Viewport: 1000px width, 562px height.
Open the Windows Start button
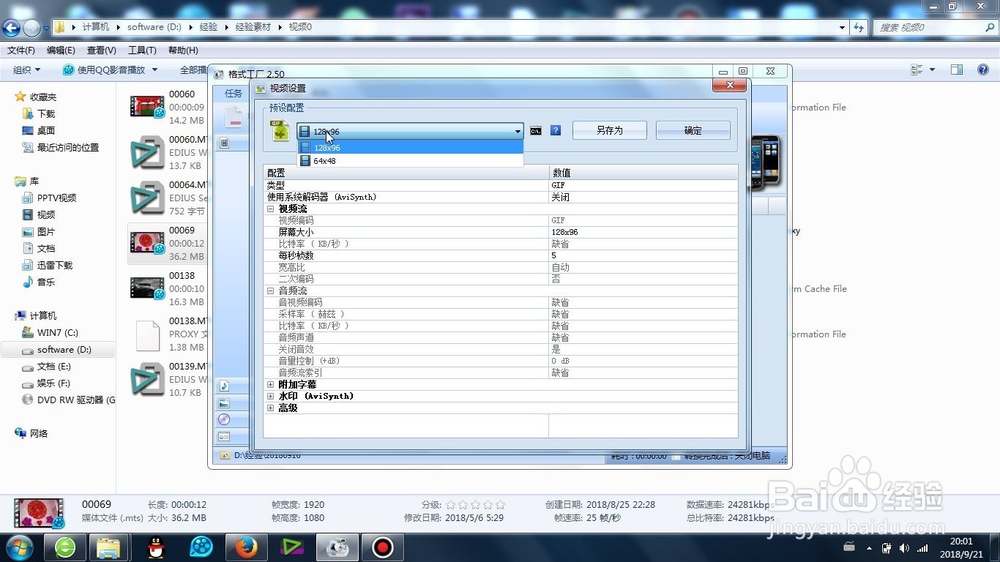[20, 548]
